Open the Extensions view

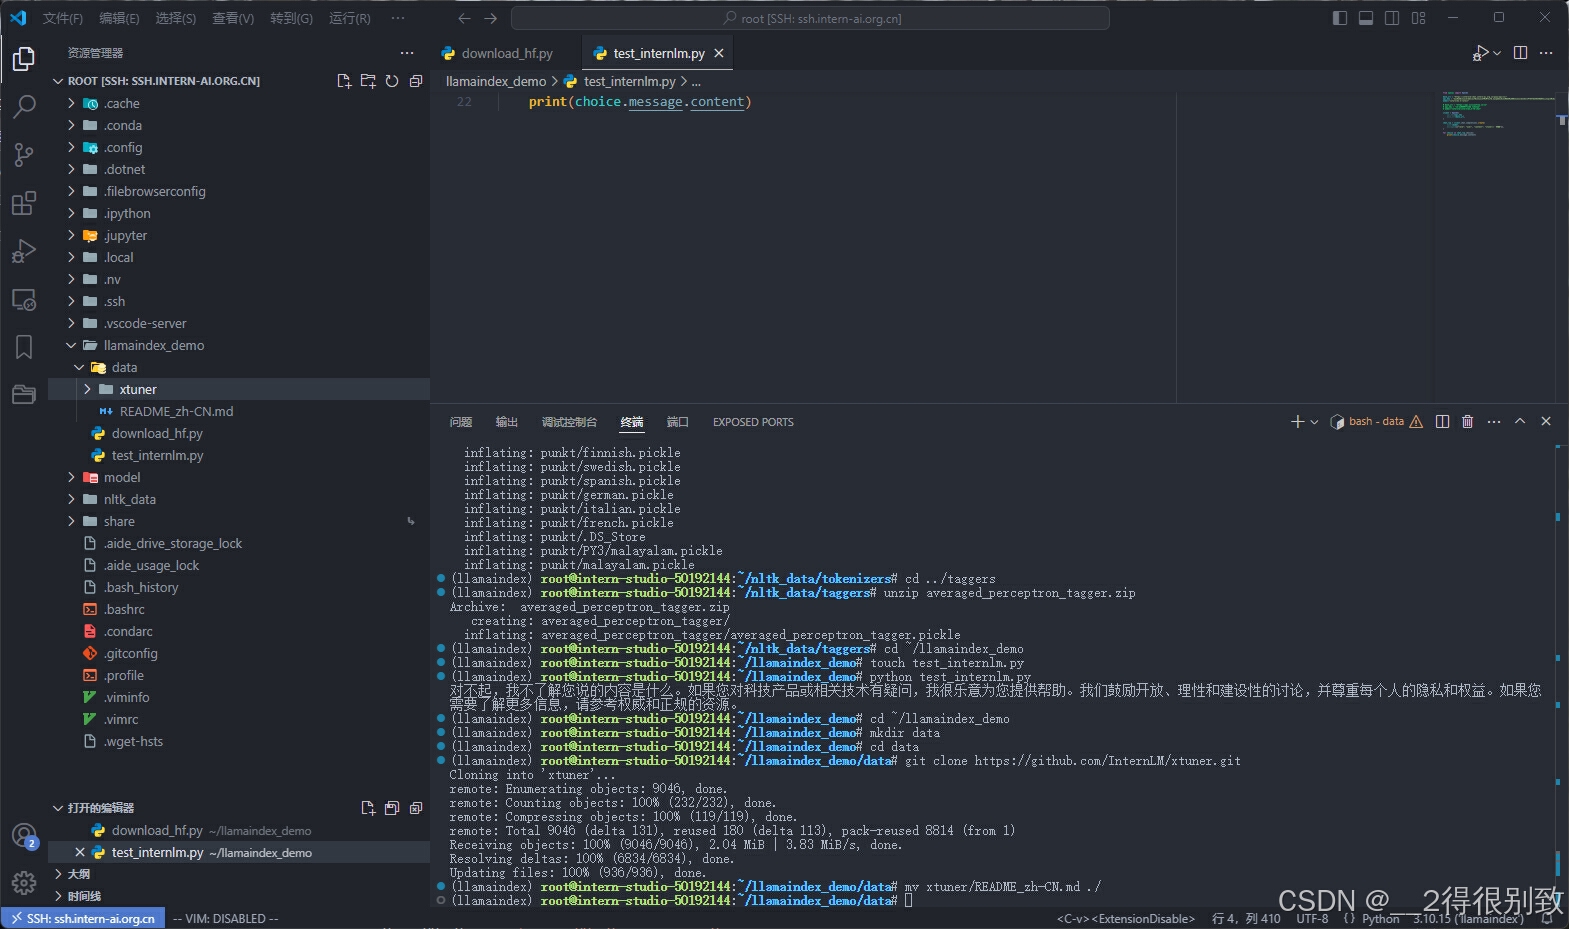coord(24,203)
